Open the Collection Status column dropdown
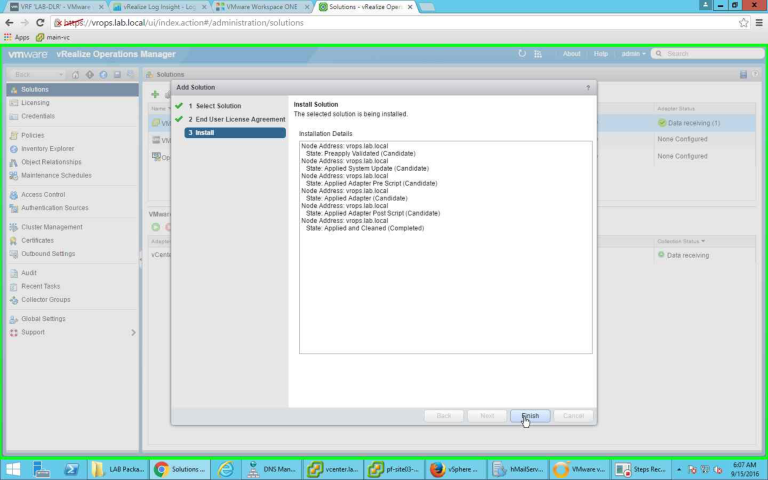Screen dimensions: 768x480 703,241
